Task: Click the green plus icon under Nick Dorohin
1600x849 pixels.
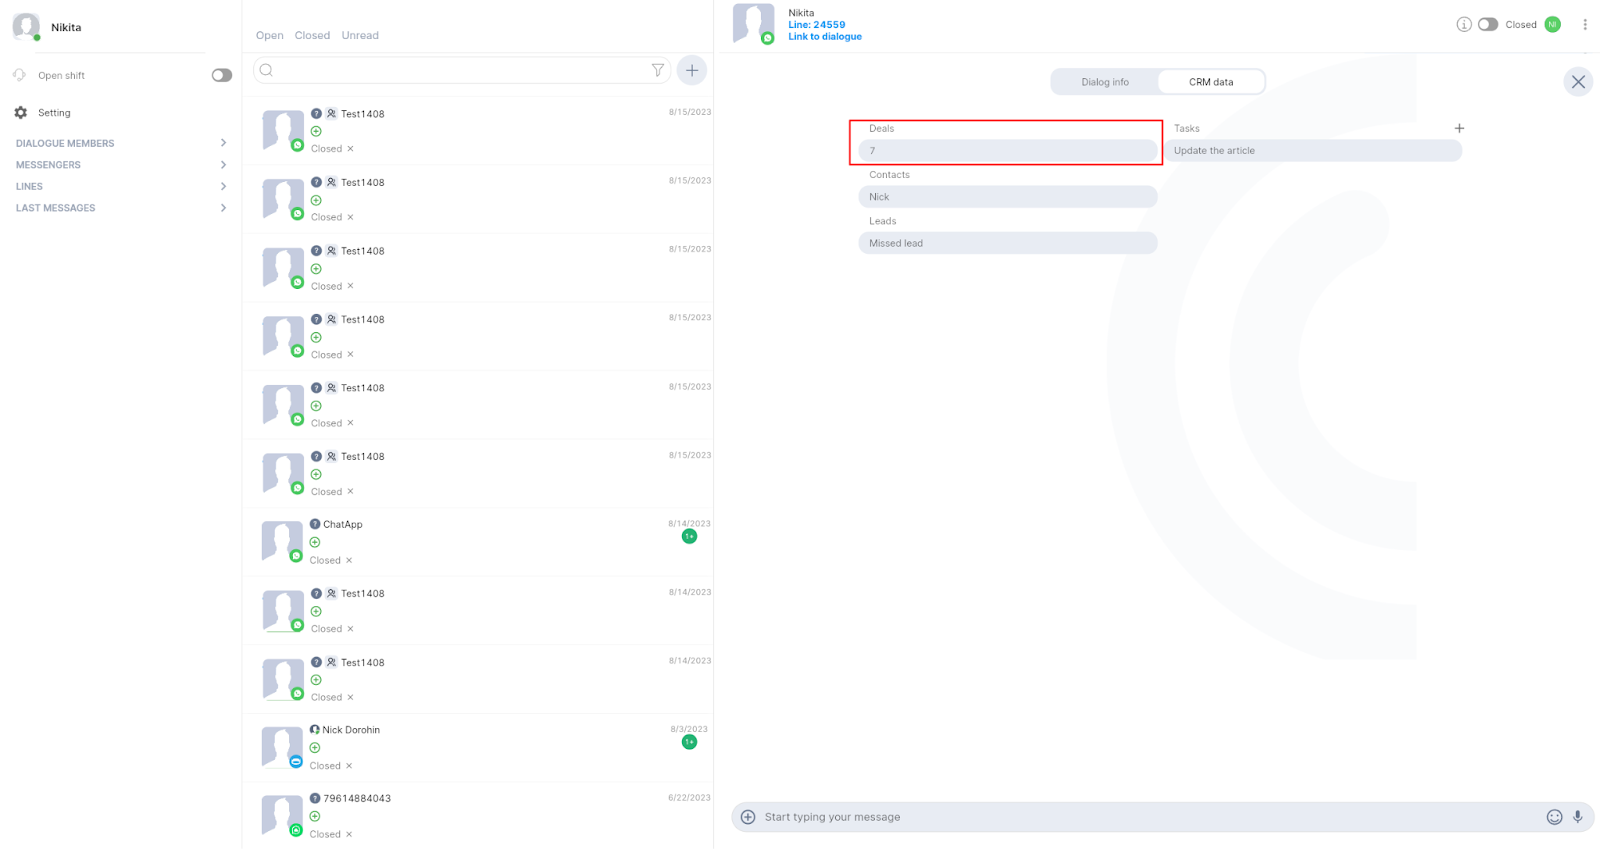Action: (315, 748)
